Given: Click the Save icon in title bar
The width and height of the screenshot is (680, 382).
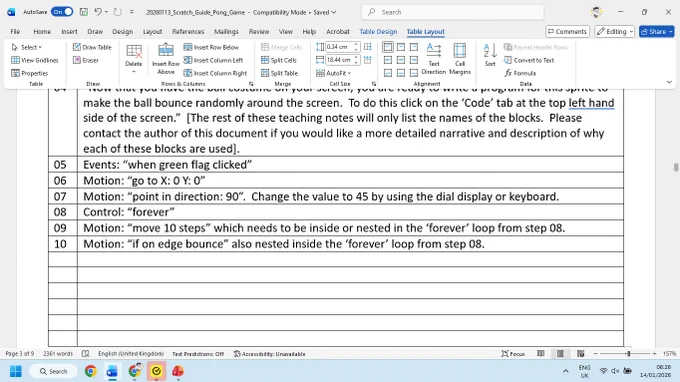Looking at the screenshot, I should tap(84, 12).
